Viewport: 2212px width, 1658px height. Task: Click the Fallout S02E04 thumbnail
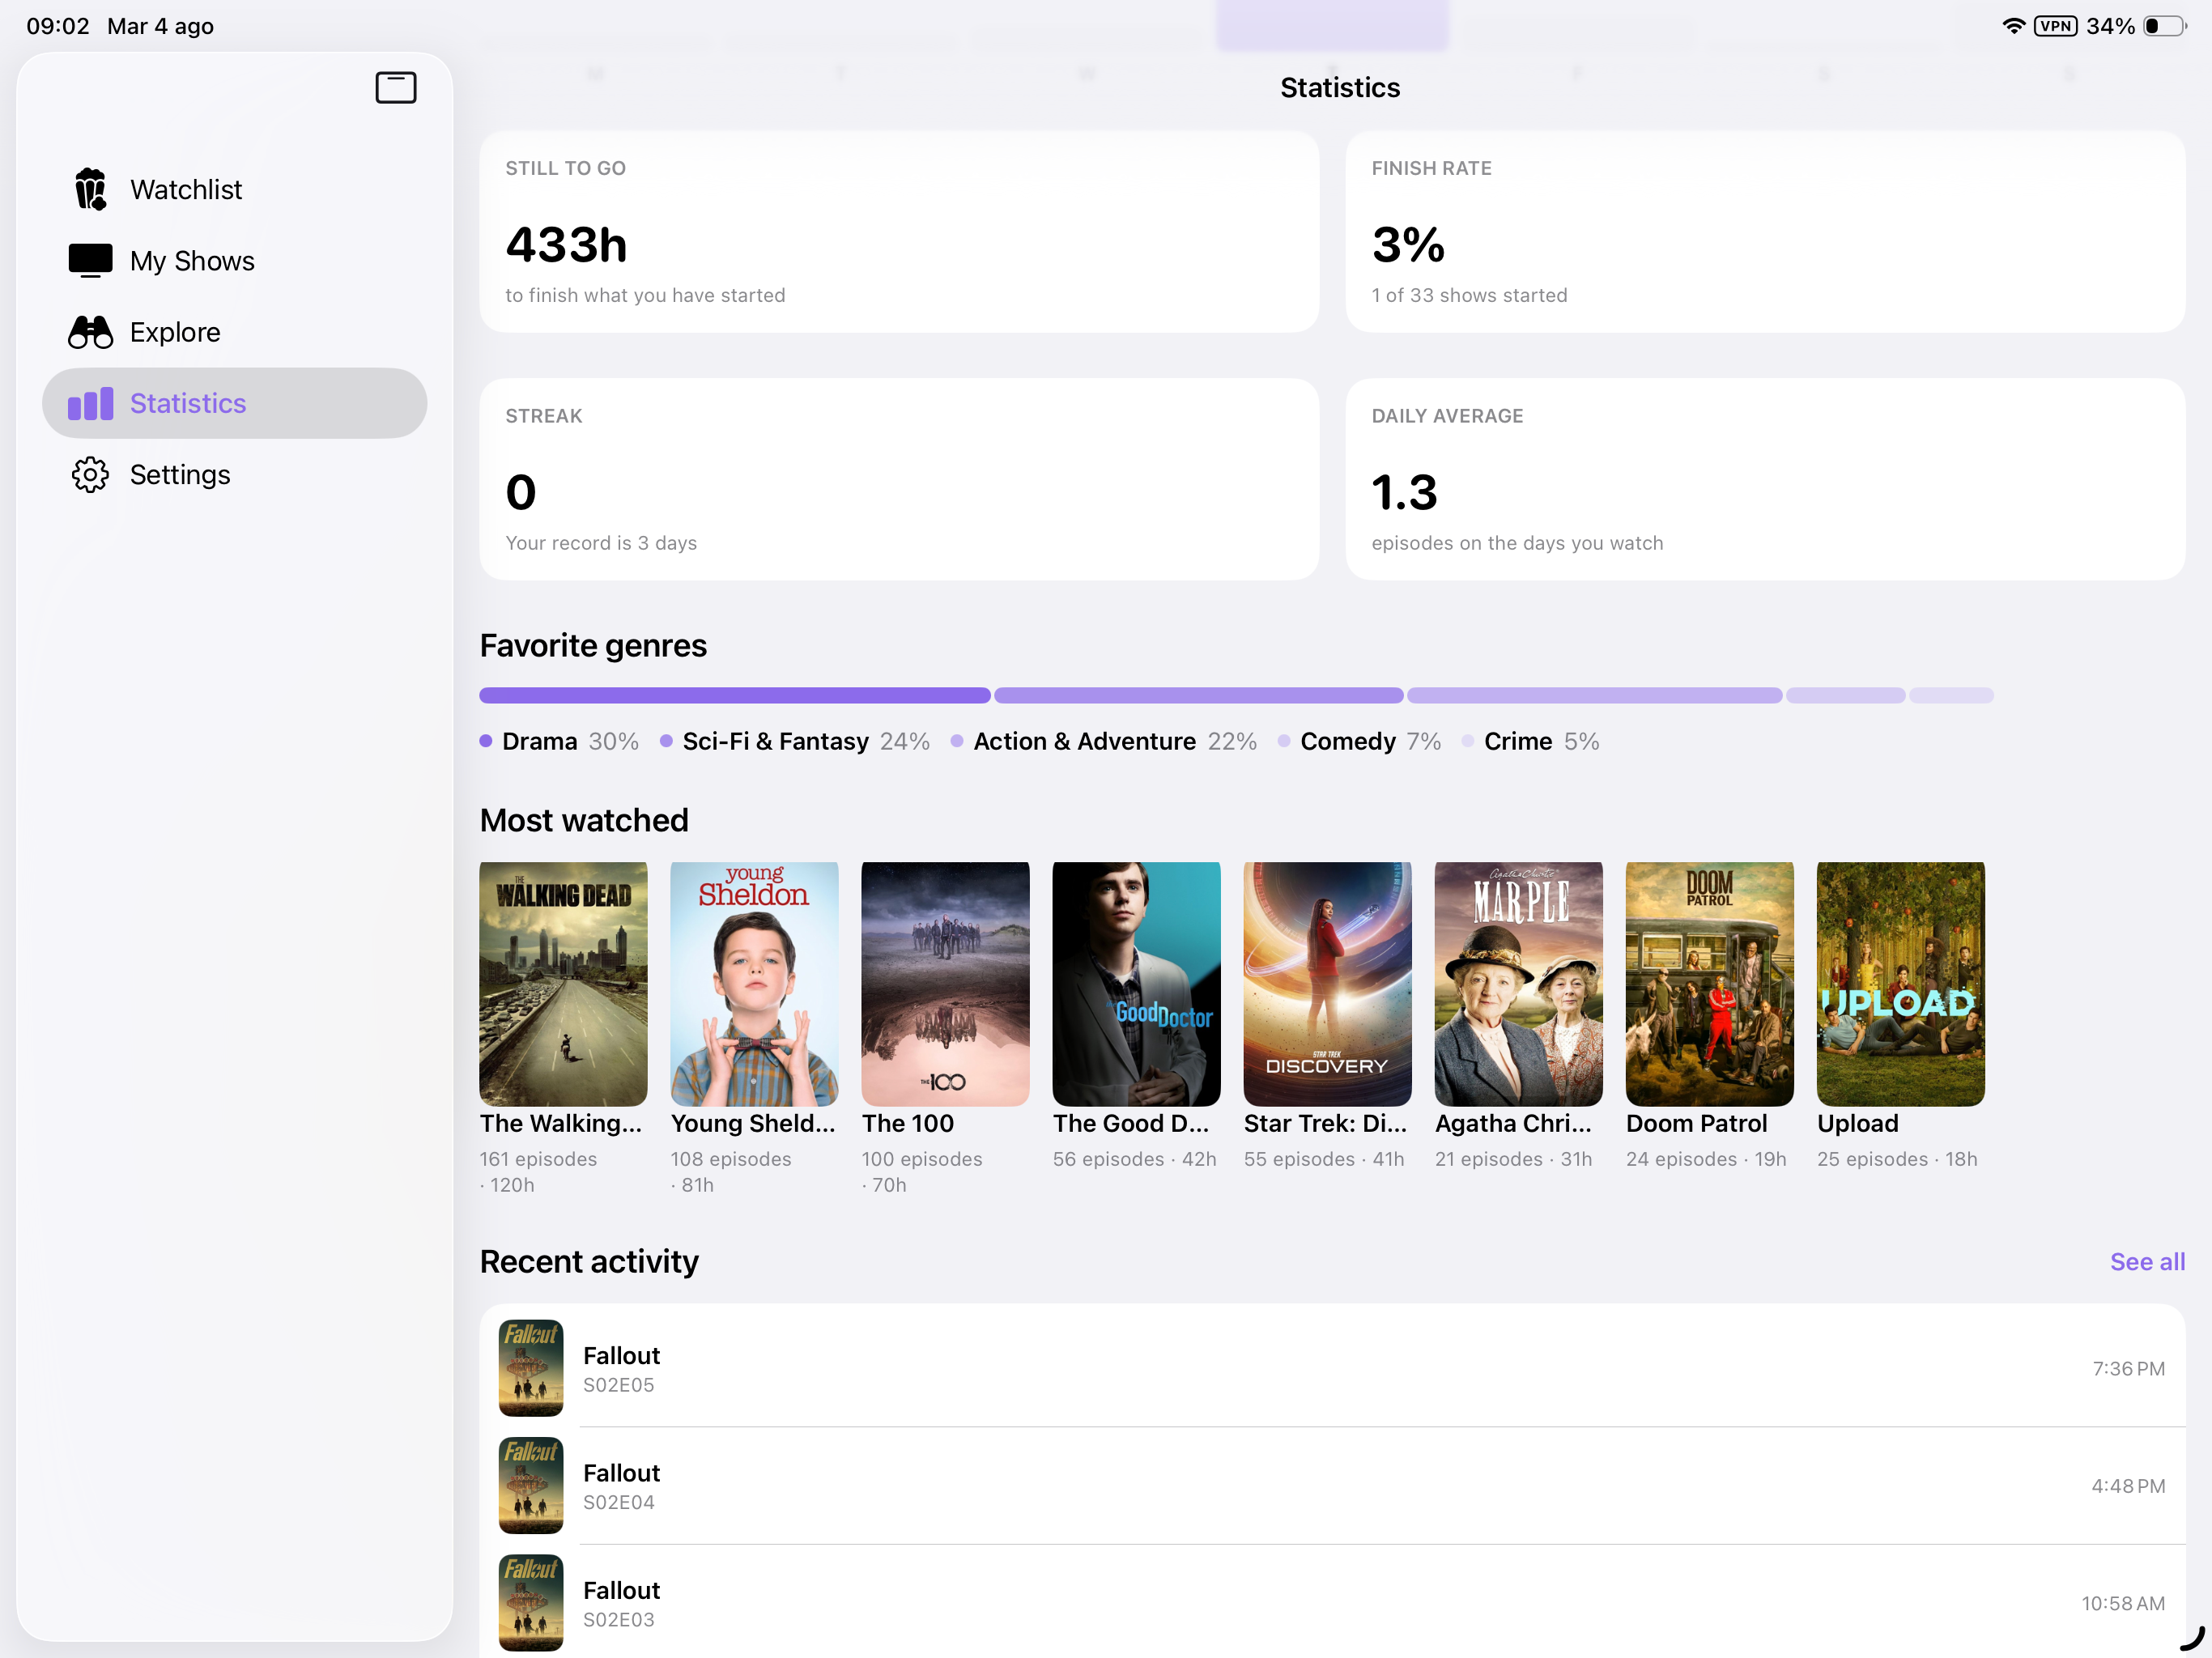[x=531, y=1486]
